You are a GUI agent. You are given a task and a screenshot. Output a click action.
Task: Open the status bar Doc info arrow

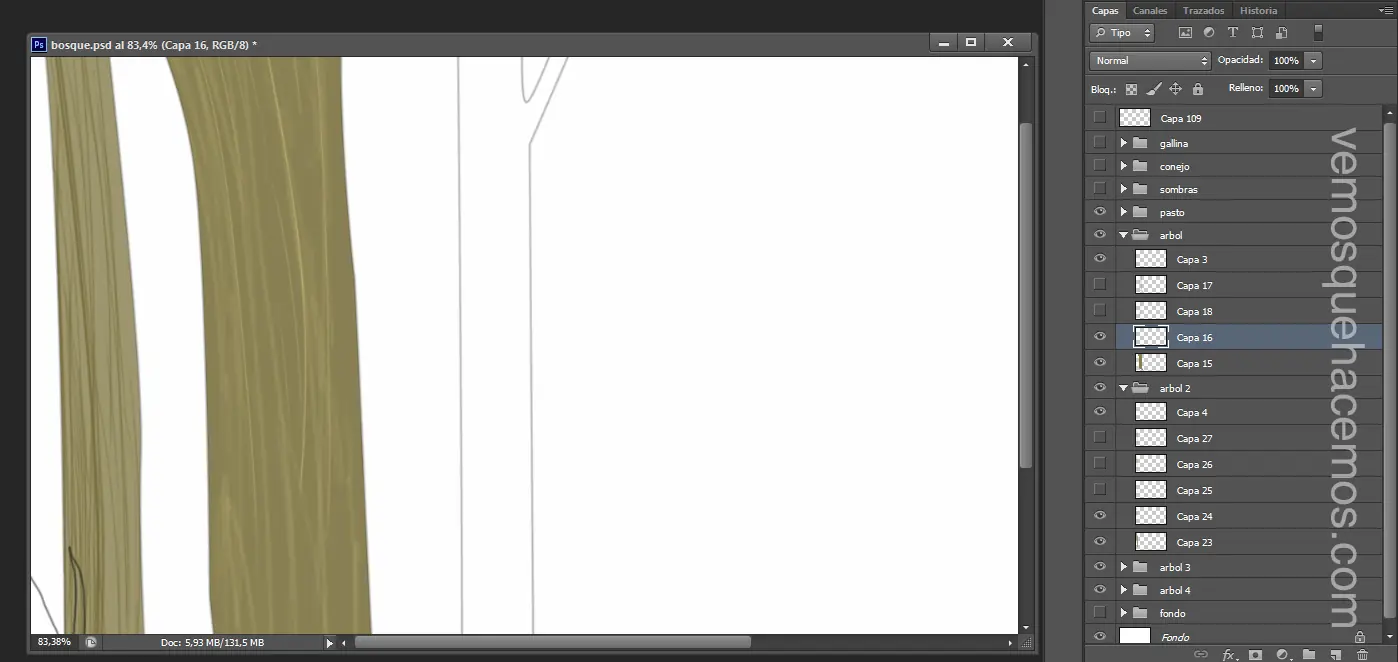pyautogui.click(x=329, y=643)
